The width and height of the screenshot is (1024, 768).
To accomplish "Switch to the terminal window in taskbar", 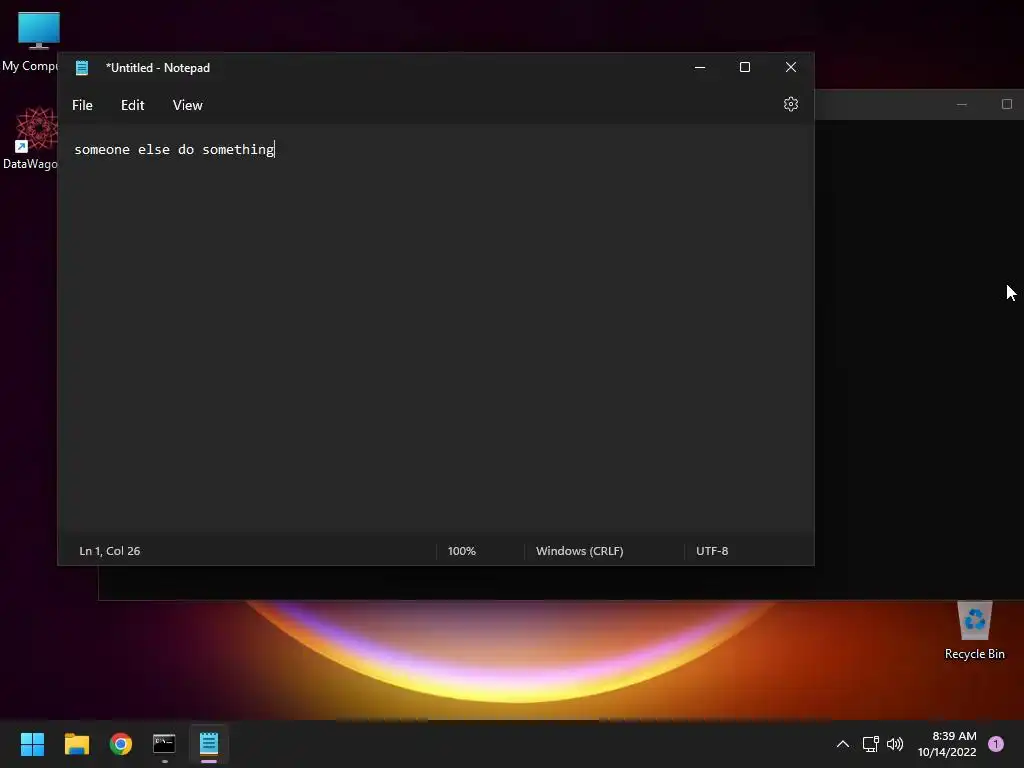I will pos(164,744).
